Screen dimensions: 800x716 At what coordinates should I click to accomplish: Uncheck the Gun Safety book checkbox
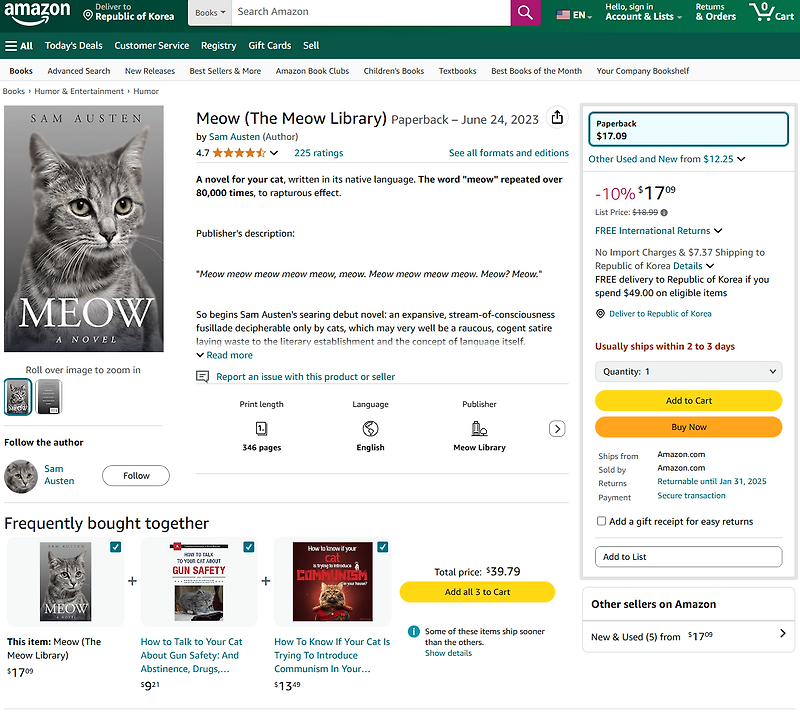248,547
